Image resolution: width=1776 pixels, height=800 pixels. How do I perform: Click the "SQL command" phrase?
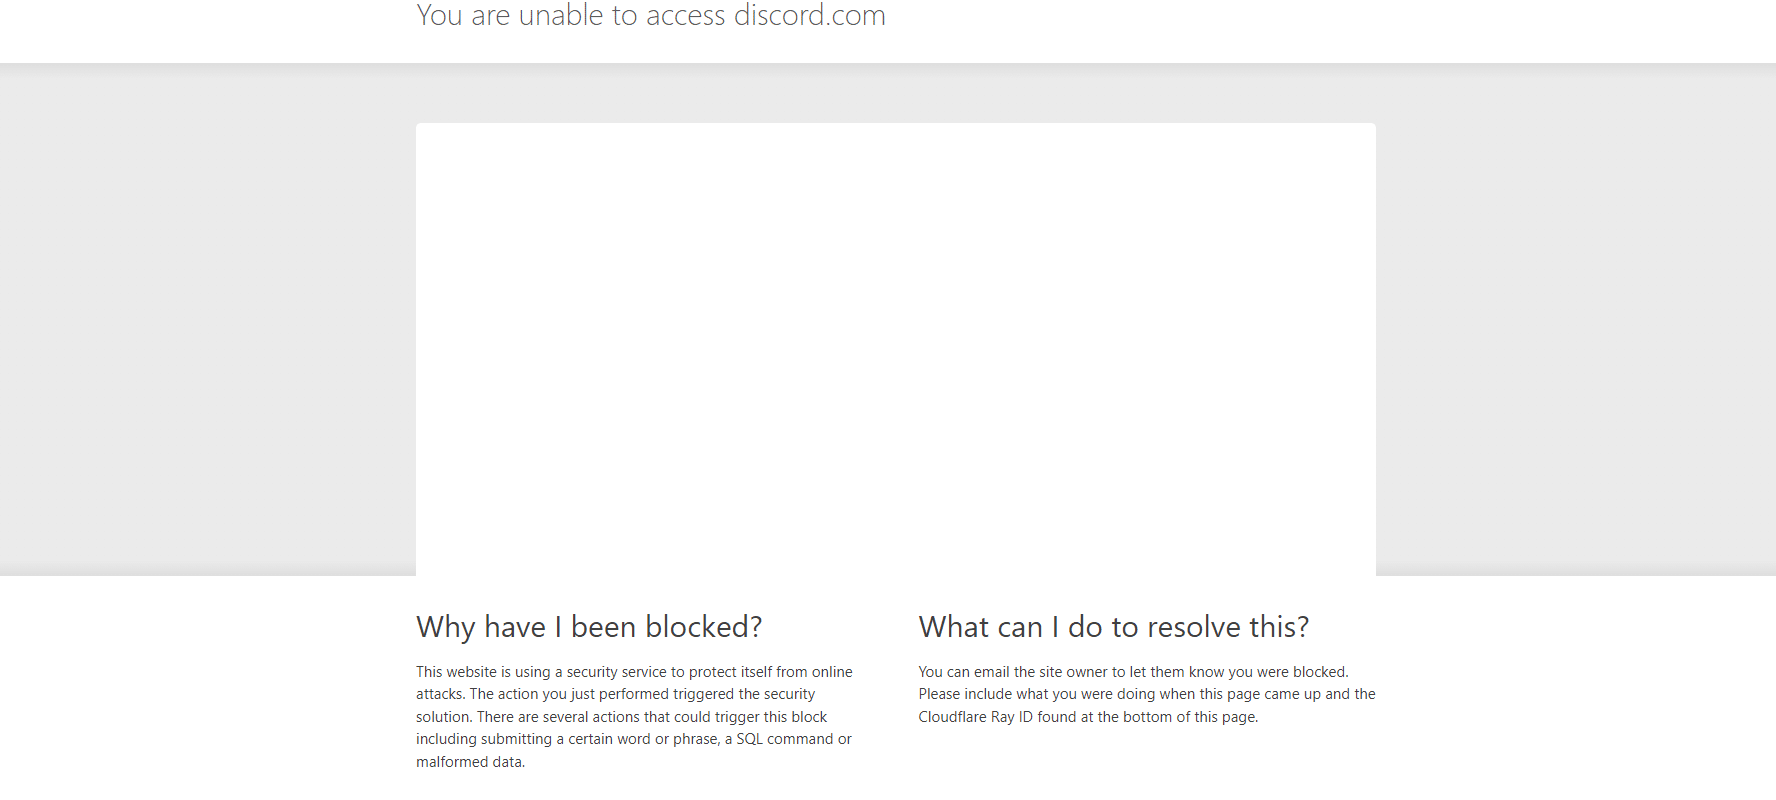pyautogui.click(x=784, y=739)
